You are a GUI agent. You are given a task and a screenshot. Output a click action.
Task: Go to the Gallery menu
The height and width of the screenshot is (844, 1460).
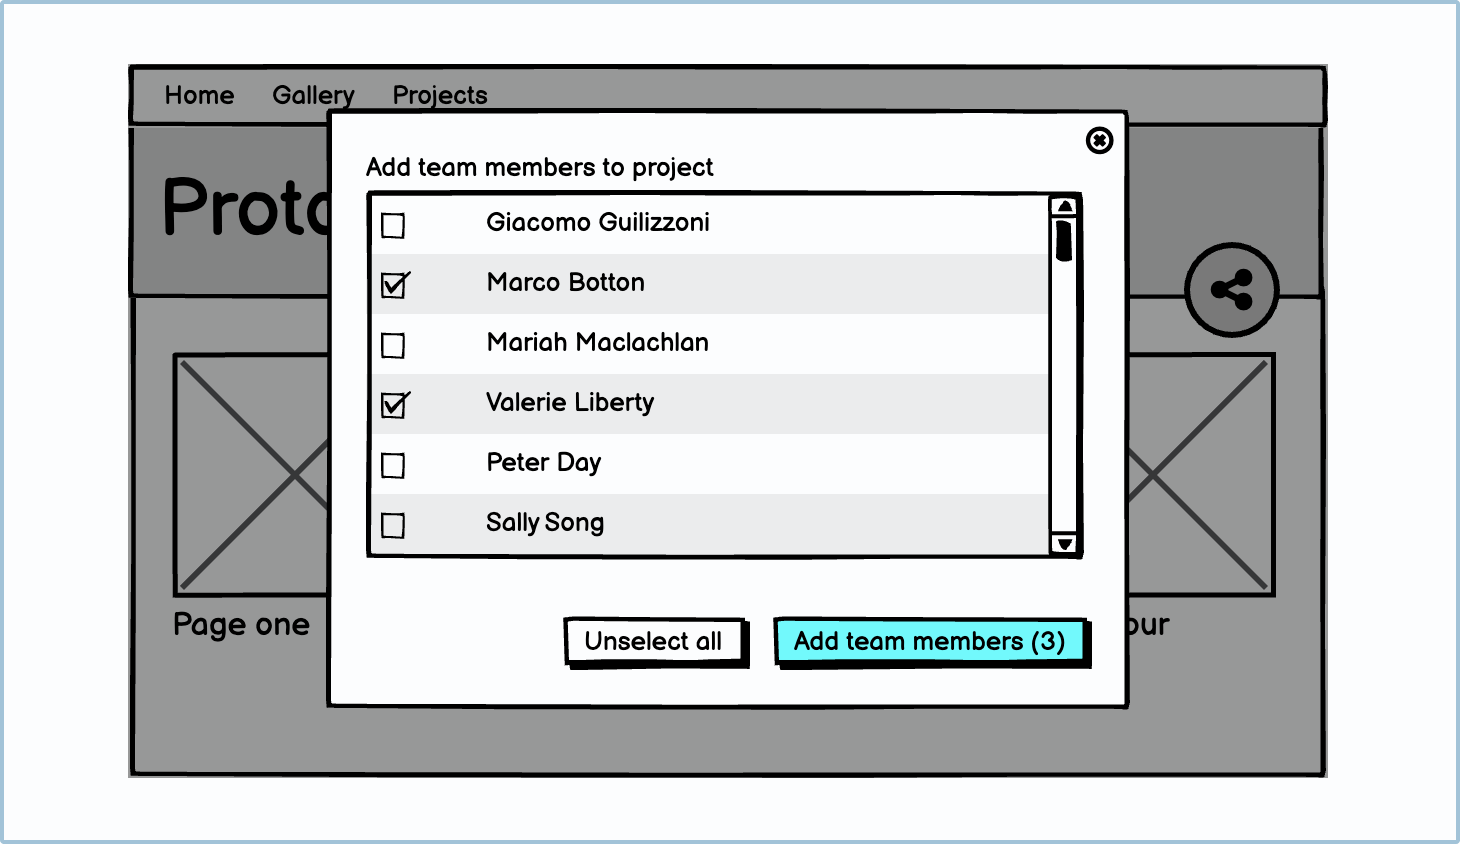tap(313, 96)
